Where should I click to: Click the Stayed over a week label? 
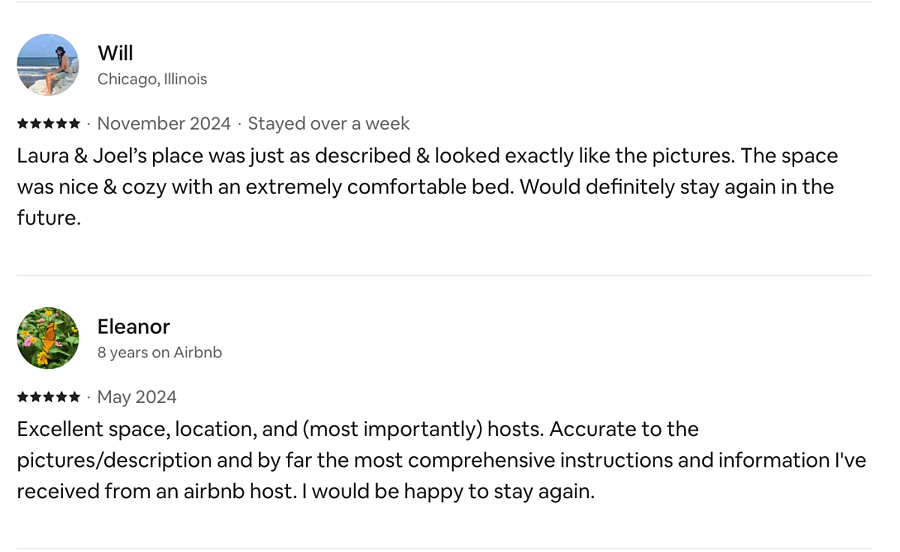(328, 123)
